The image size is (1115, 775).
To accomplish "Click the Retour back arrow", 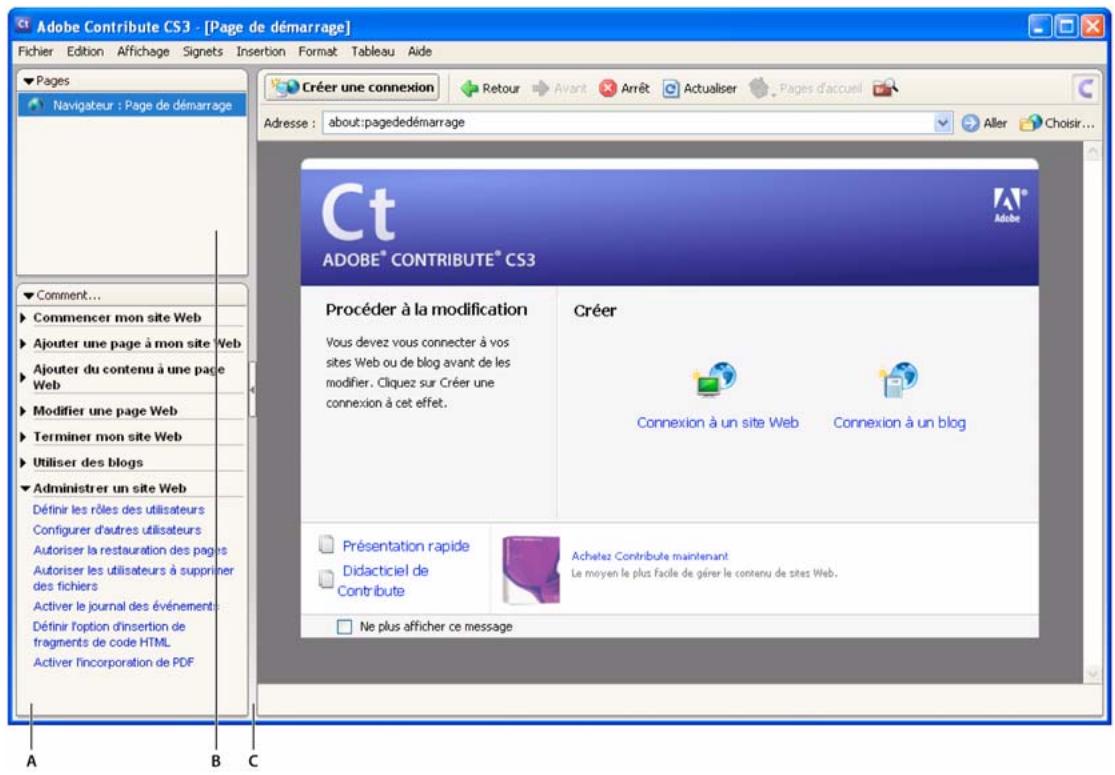I will 469,88.
